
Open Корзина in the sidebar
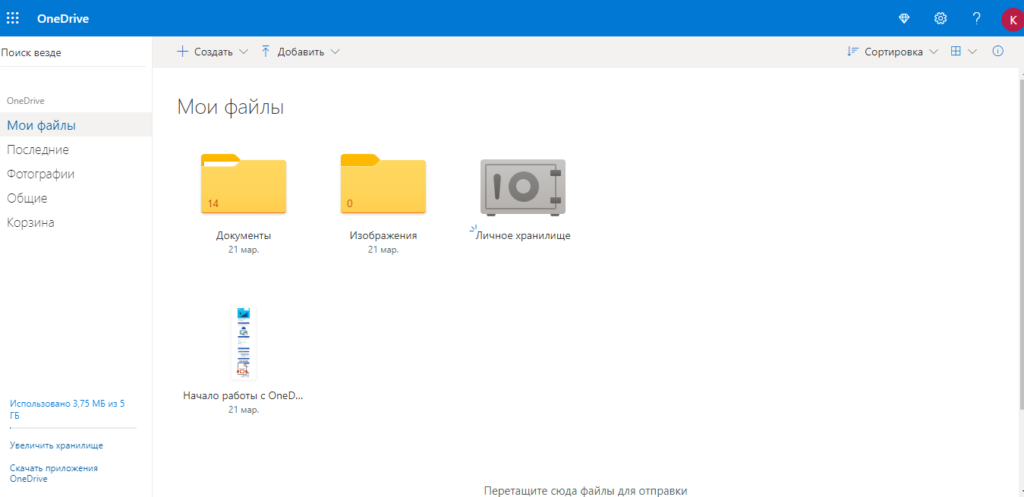point(31,222)
